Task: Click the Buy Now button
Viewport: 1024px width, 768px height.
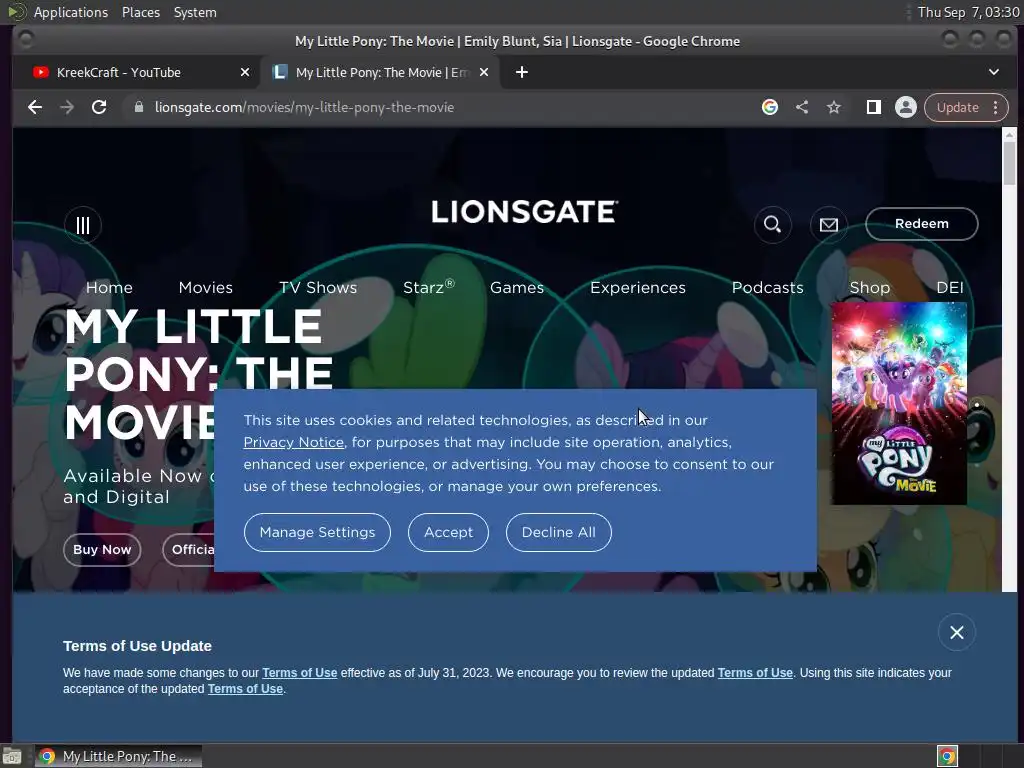Action: pos(102,550)
